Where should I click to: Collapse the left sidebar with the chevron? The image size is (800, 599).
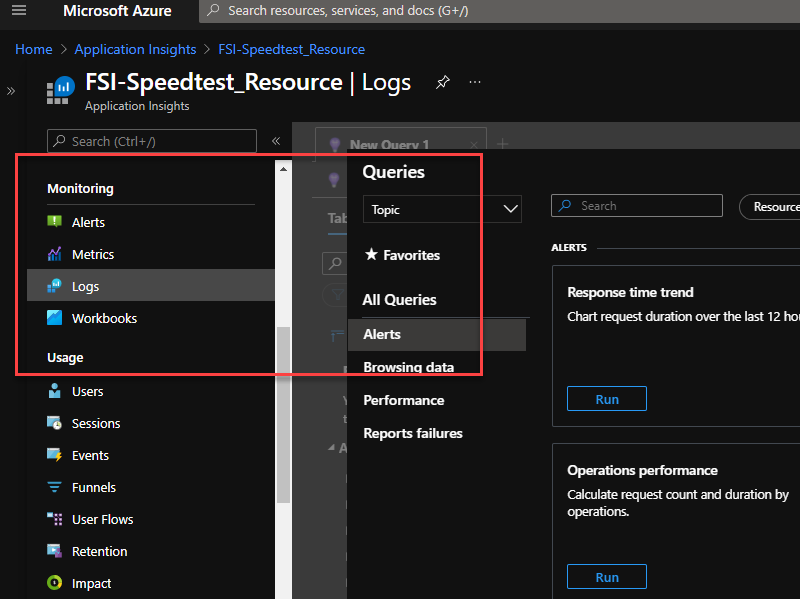click(276, 140)
